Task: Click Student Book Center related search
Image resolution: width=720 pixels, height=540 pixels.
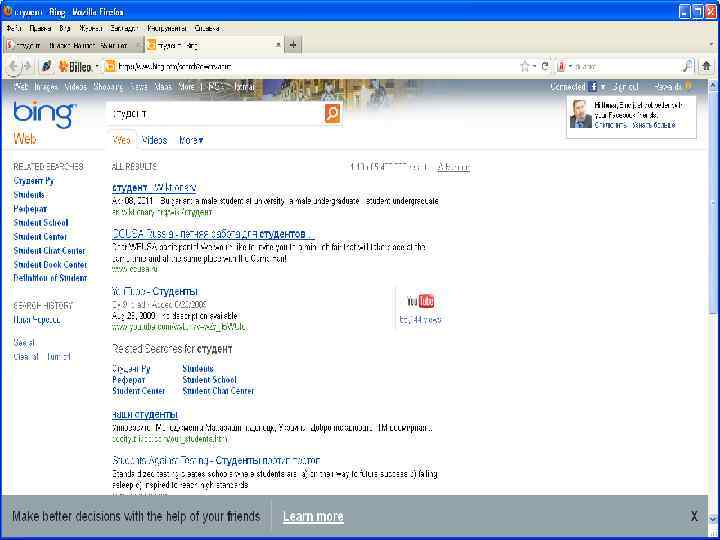Action: coord(50,264)
